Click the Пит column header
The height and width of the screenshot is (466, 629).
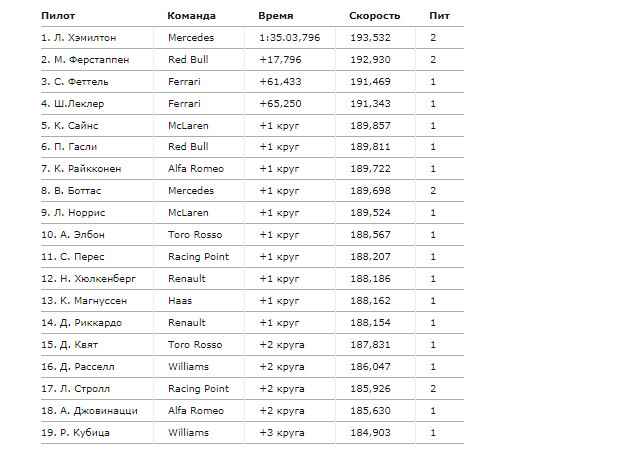click(438, 17)
